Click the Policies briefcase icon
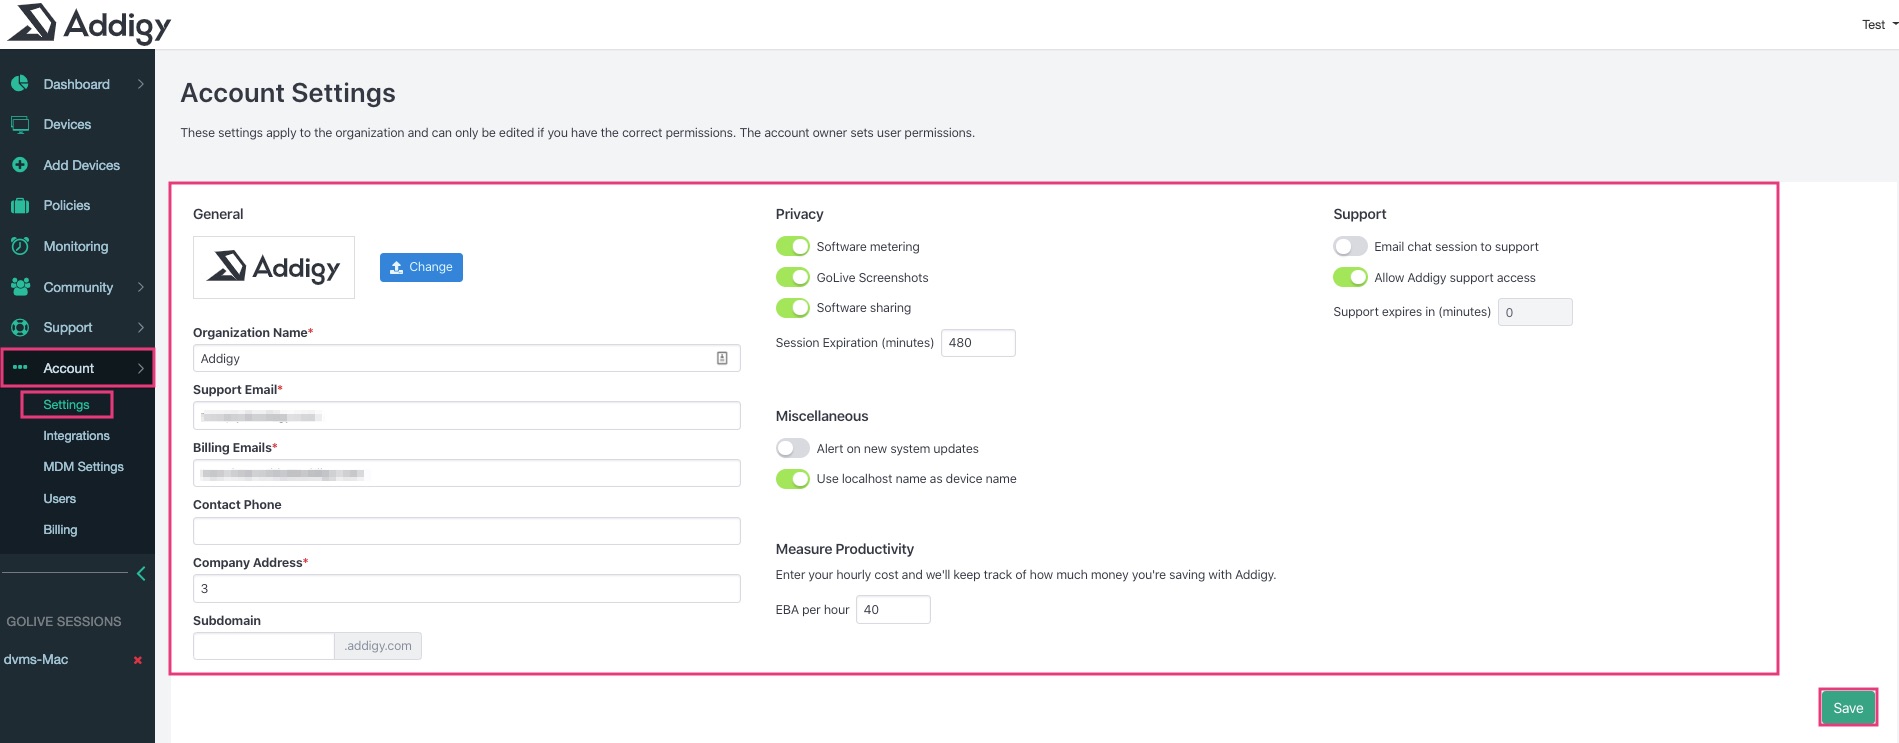Image resolution: width=1899 pixels, height=743 pixels. 20,206
